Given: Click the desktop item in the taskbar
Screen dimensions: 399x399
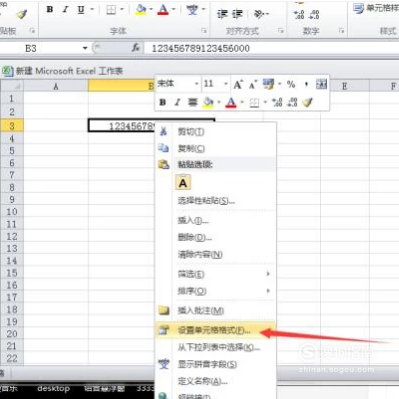Looking at the screenshot, I should pyautogui.click(x=53, y=389).
